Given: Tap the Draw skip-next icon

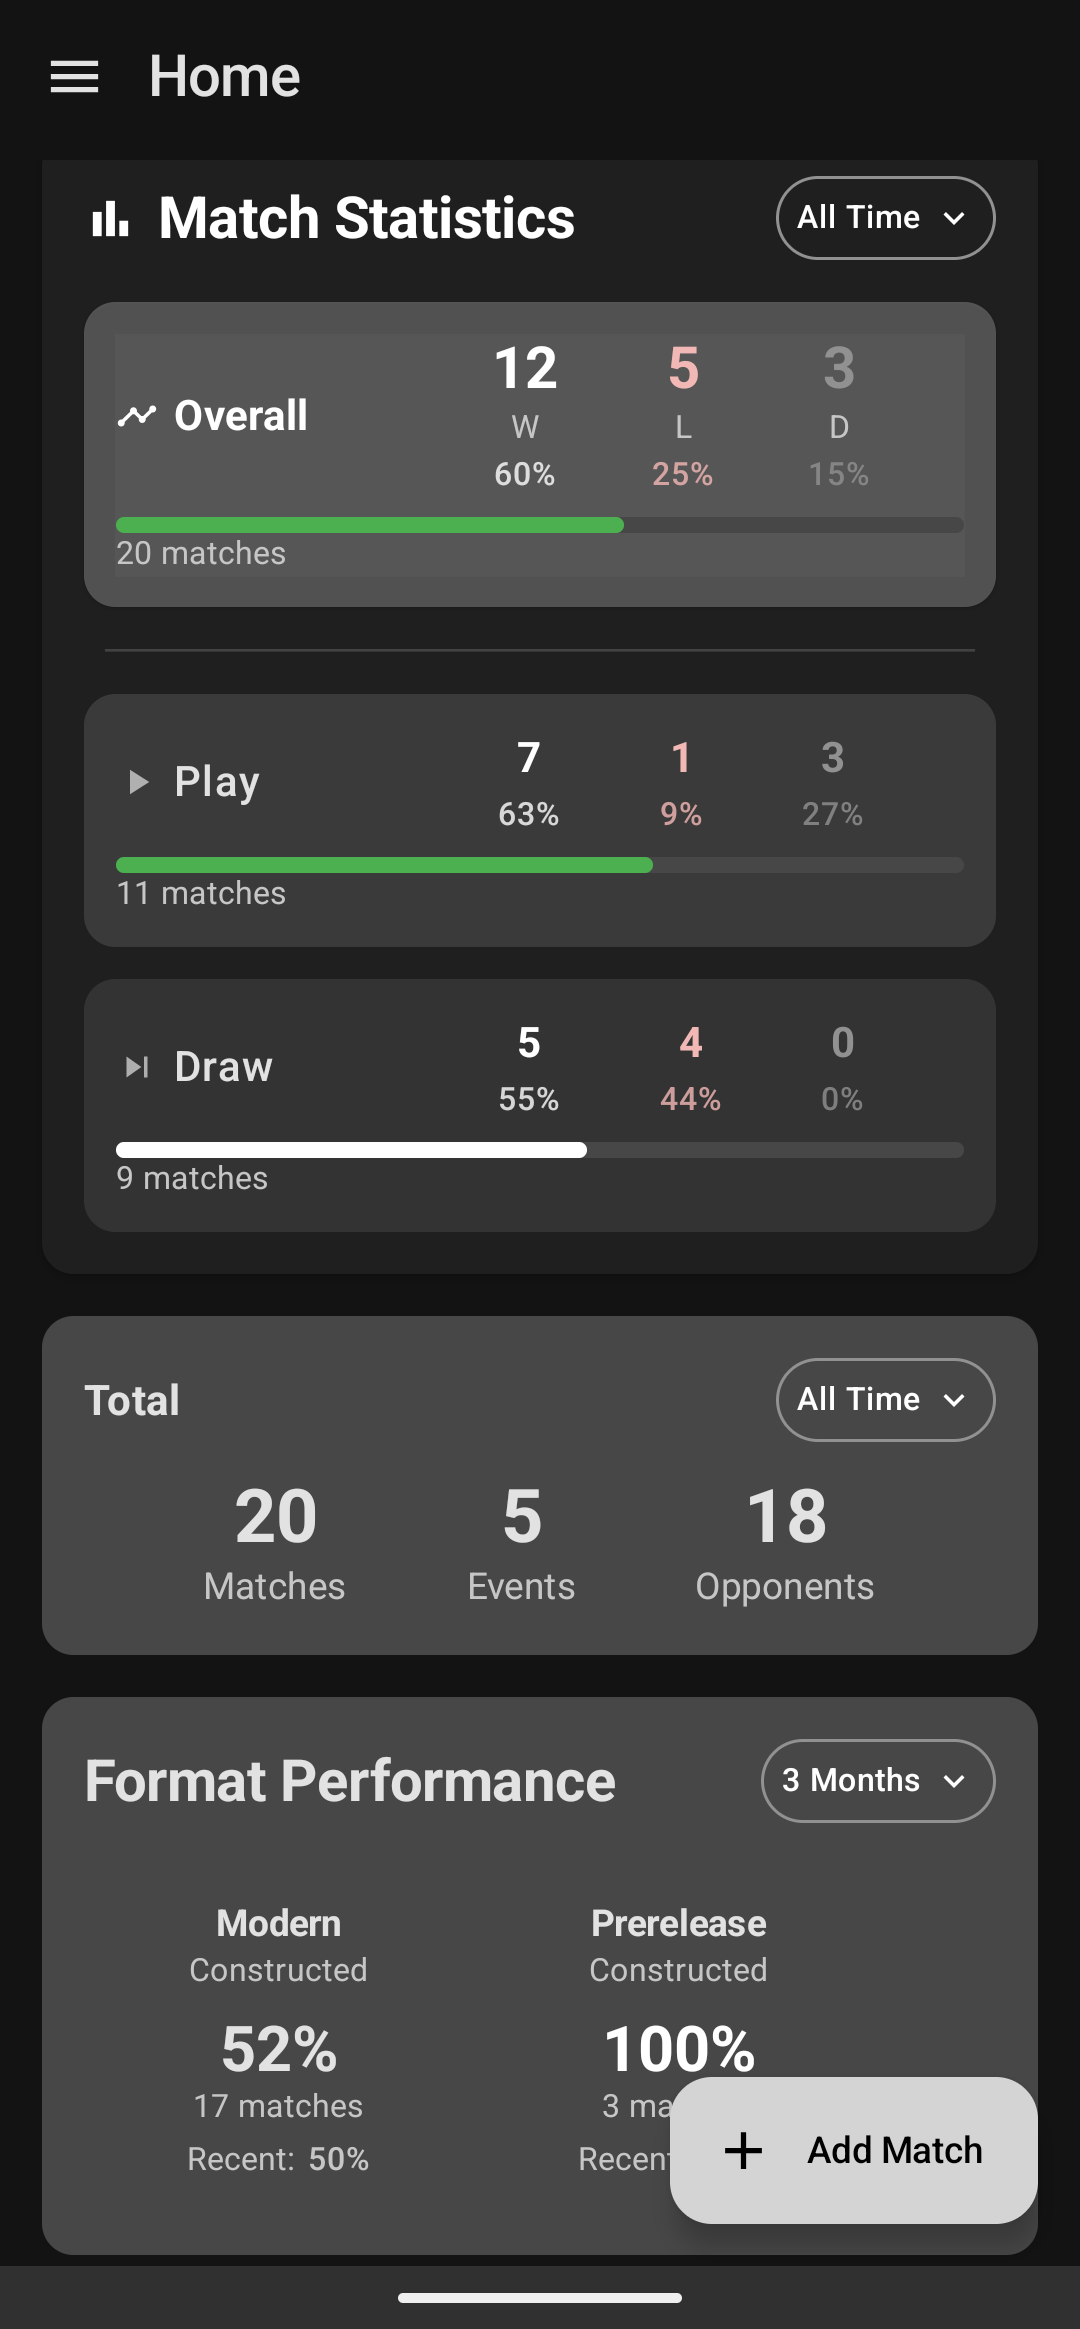Looking at the screenshot, I should pos(137,1067).
